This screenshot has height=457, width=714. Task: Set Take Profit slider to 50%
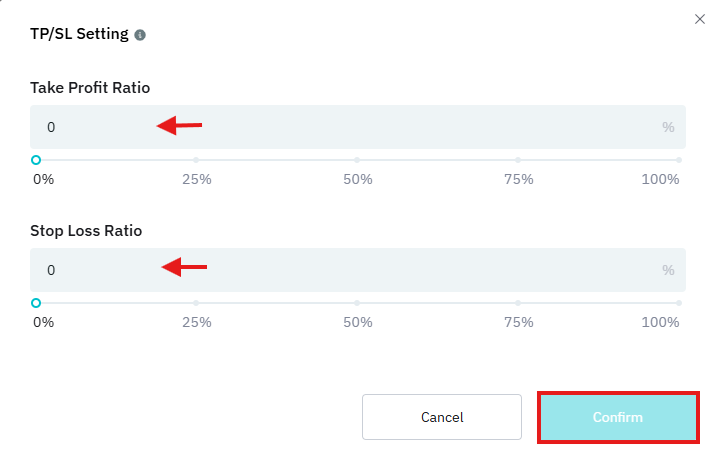pos(357,160)
